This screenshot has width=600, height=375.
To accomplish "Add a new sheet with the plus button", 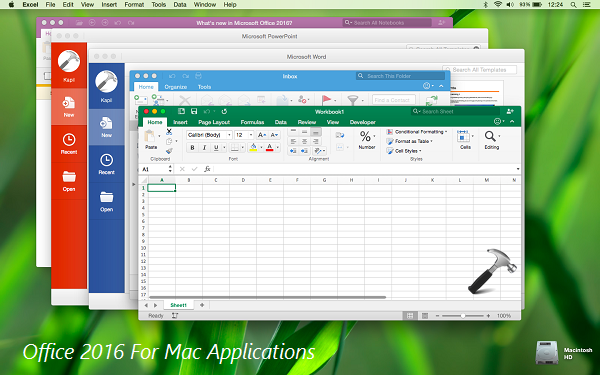I will click(x=202, y=305).
